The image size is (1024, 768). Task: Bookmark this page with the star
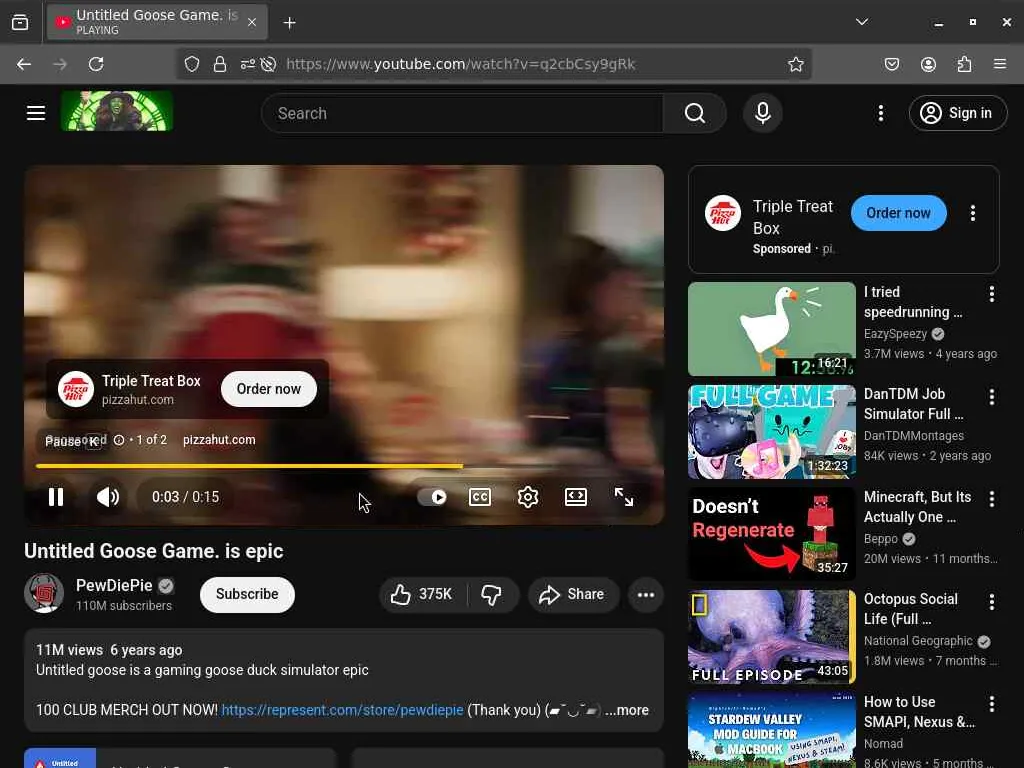click(x=795, y=64)
